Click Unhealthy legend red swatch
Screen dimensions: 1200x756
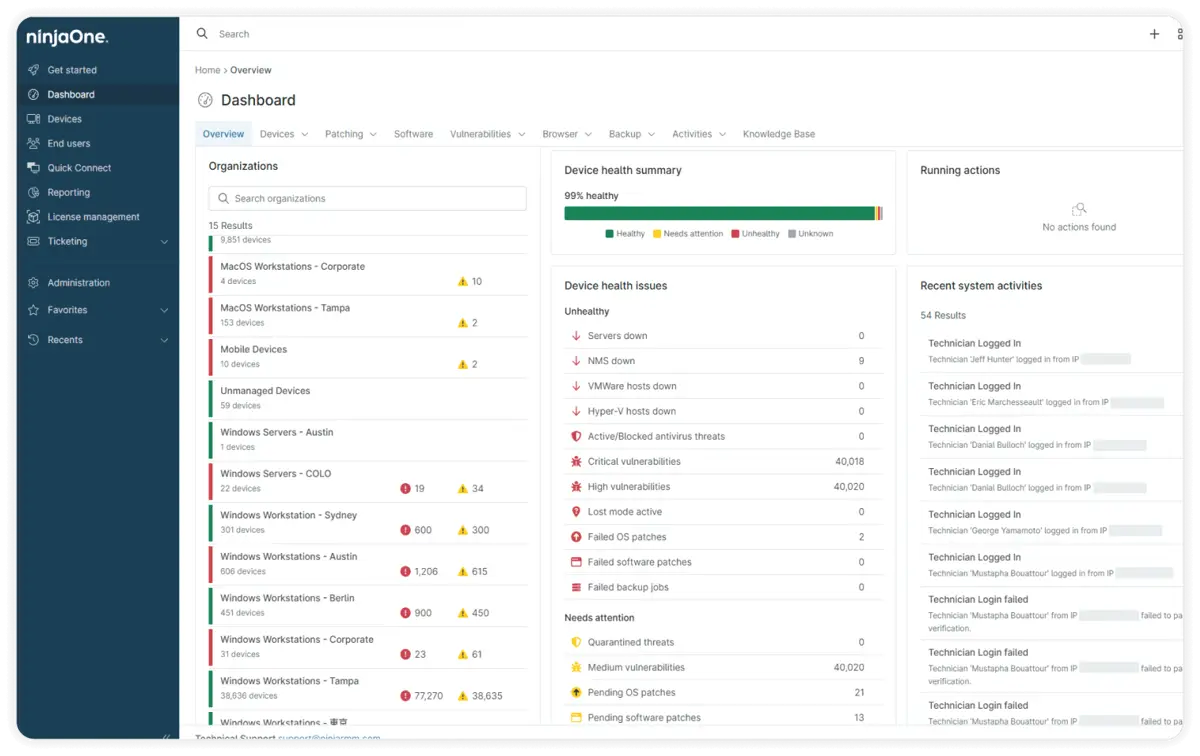tap(735, 234)
